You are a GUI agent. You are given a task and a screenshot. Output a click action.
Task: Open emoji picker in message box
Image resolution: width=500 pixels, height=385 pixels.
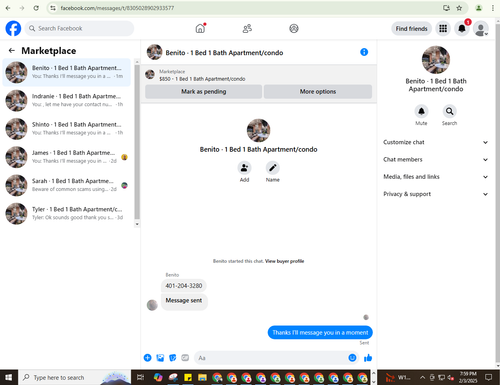[352, 358]
